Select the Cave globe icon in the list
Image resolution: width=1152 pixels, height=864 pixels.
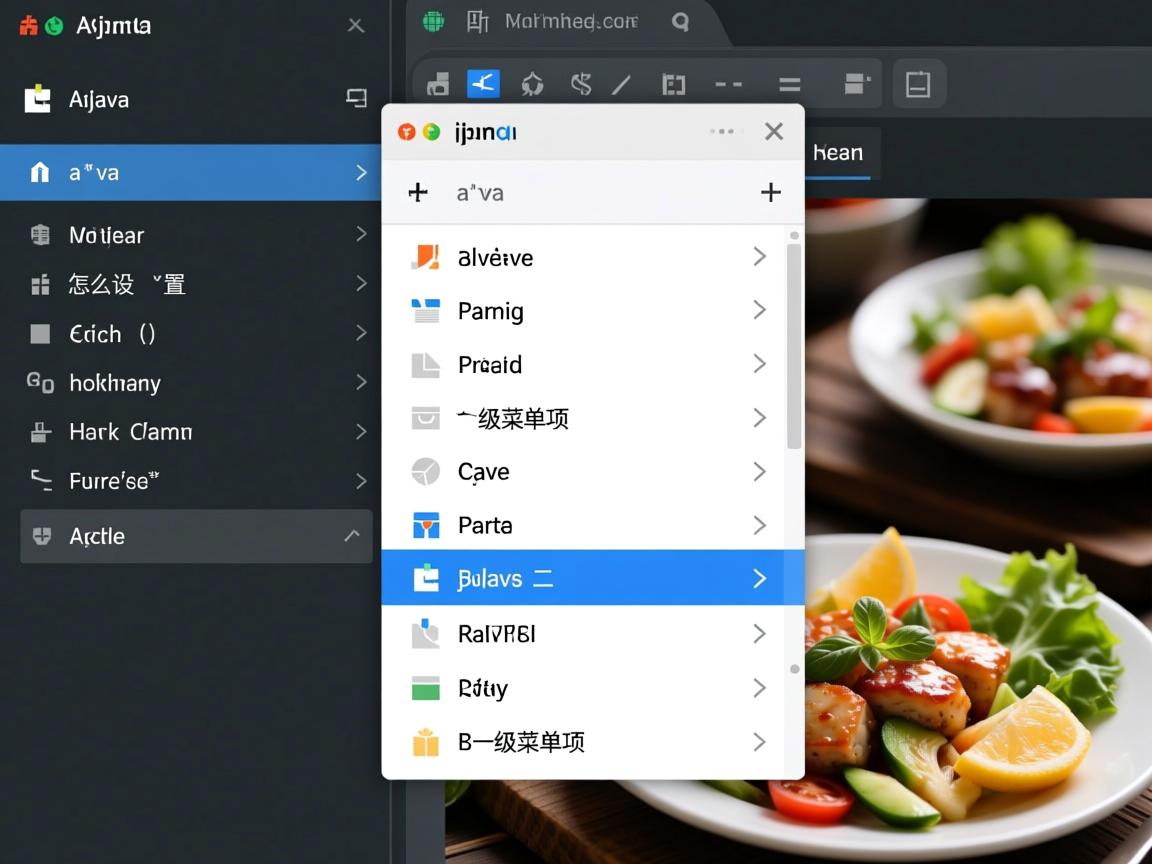(426, 471)
